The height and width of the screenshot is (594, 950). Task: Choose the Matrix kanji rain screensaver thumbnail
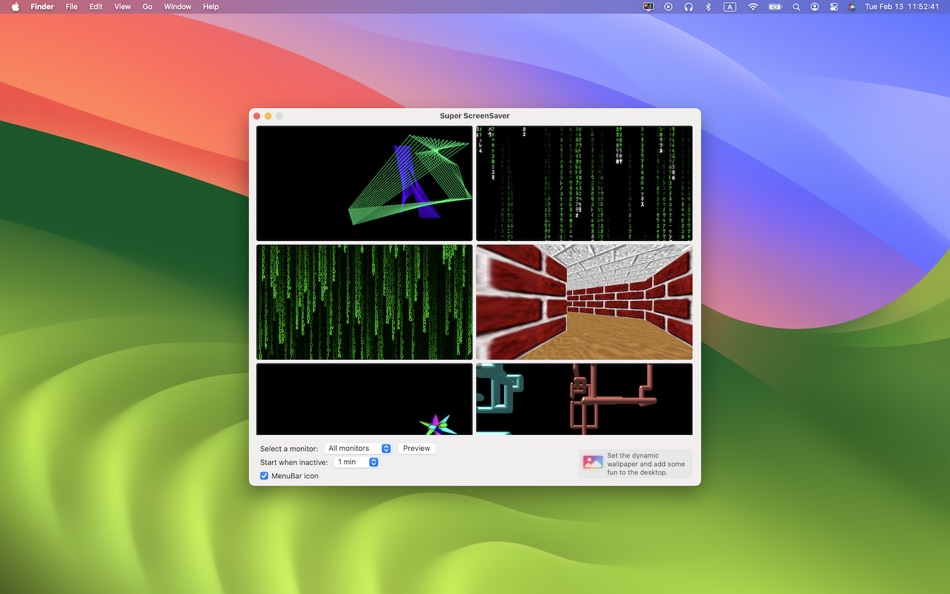click(x=584, y=183)
